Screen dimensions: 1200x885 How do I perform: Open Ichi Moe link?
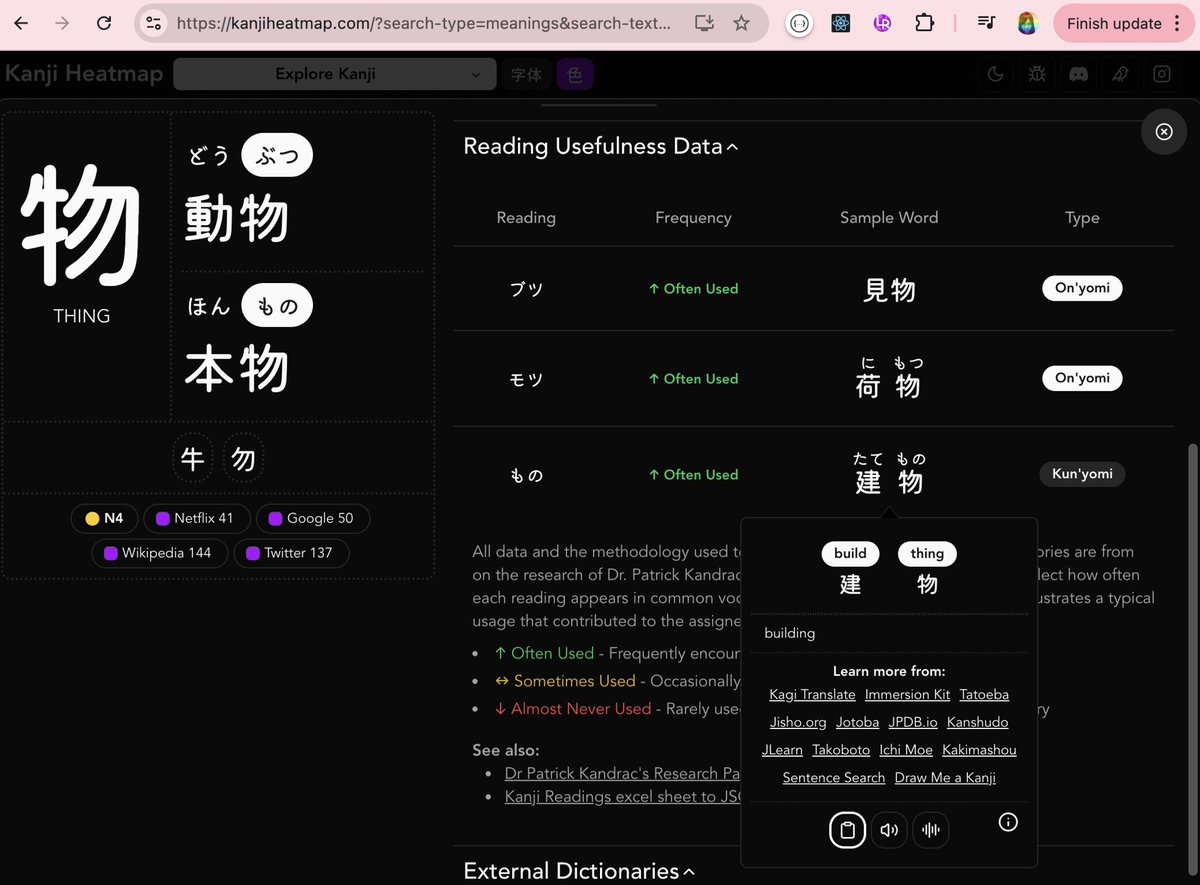(x=906, y=750)
